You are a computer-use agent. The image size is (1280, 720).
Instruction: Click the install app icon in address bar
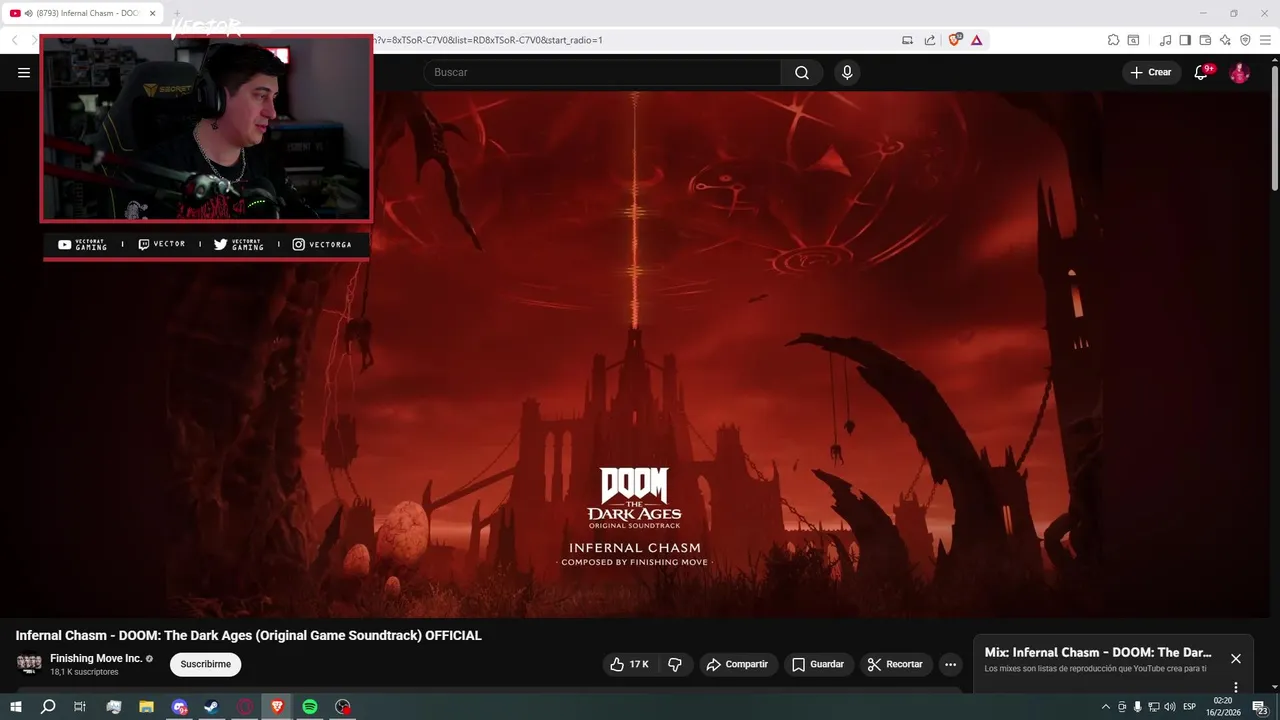(x=908, y=40)
